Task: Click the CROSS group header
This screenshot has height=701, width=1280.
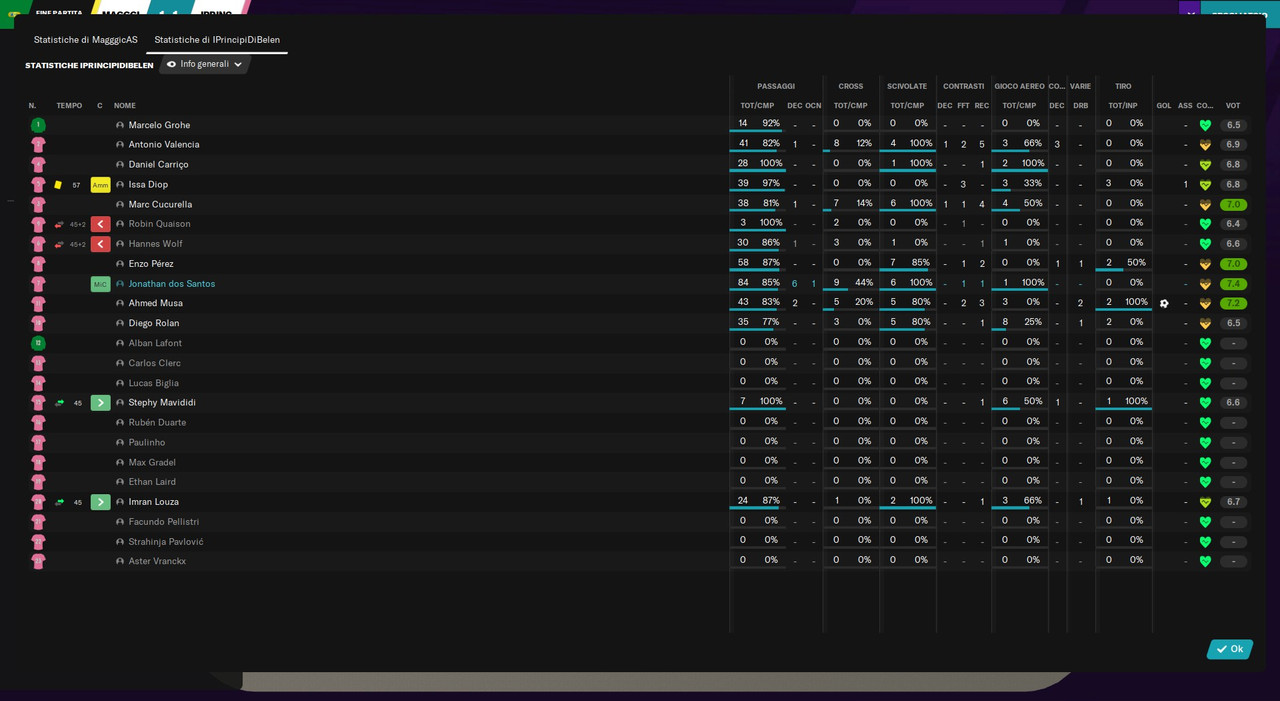Action: [851, 86]
